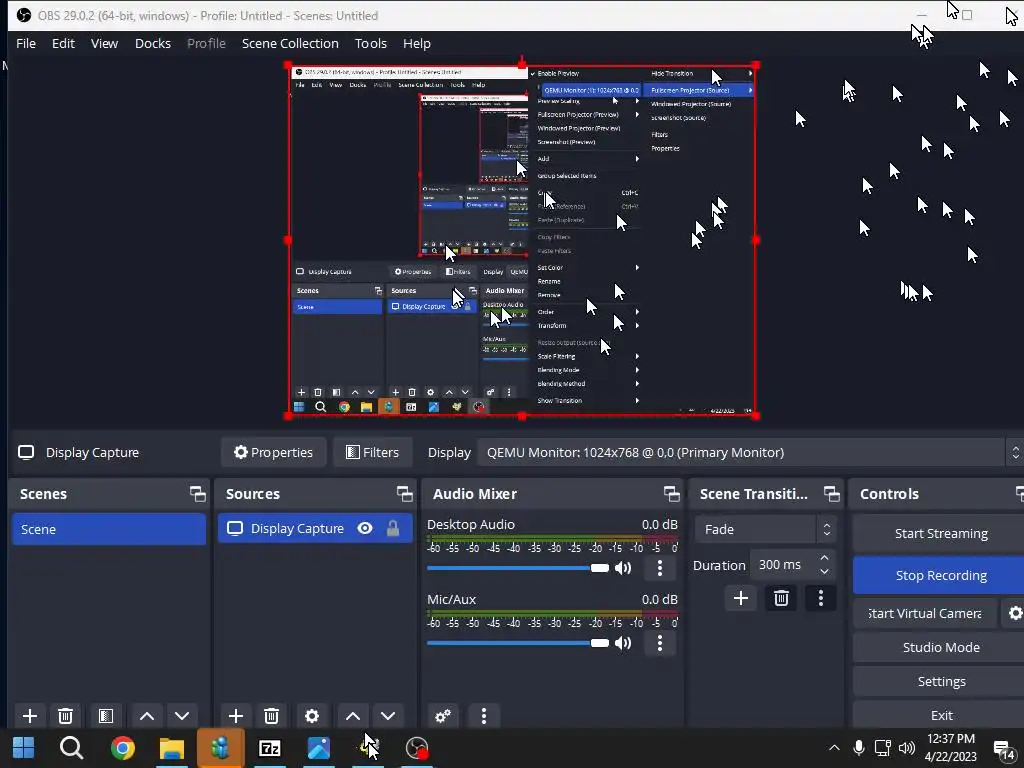Open virtual camera settings gear
1024x768 pixels.
(x=1014, y=613)
